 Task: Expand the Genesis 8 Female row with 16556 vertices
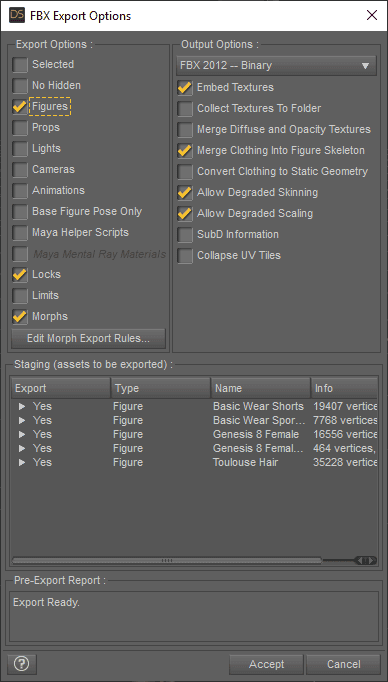click(x=22, y=435)
